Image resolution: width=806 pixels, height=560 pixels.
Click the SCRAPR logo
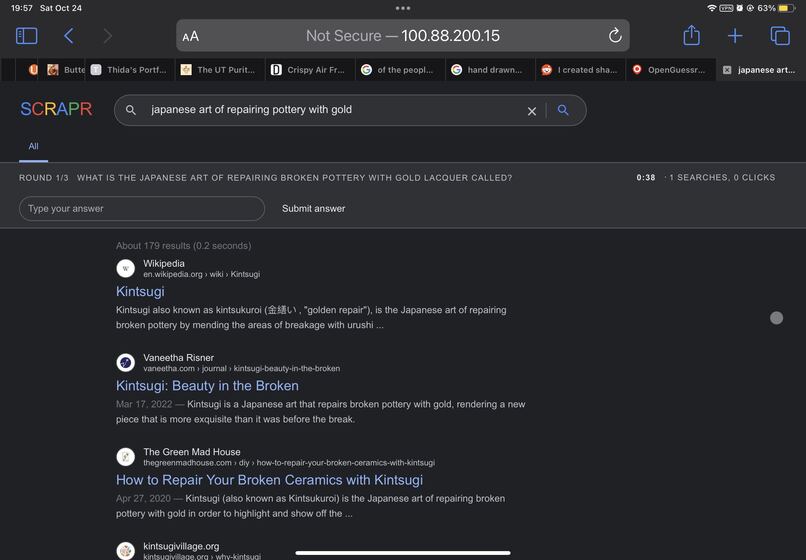coord(56,109)
